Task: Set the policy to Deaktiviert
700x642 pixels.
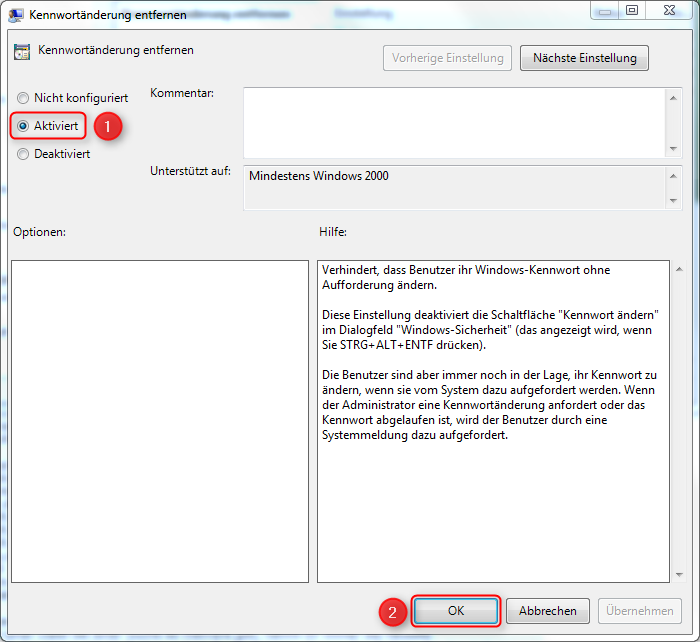Action: point(23,154)
